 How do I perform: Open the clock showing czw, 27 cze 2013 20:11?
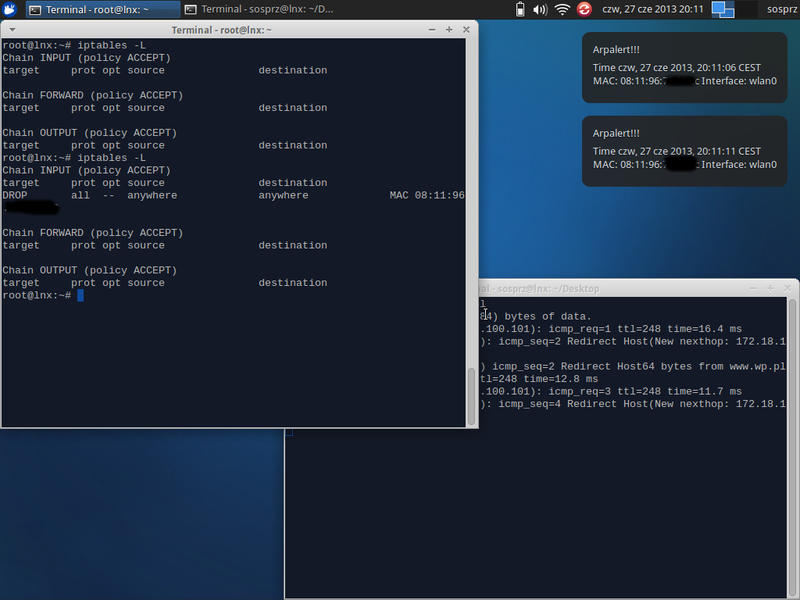pos(653,9)
